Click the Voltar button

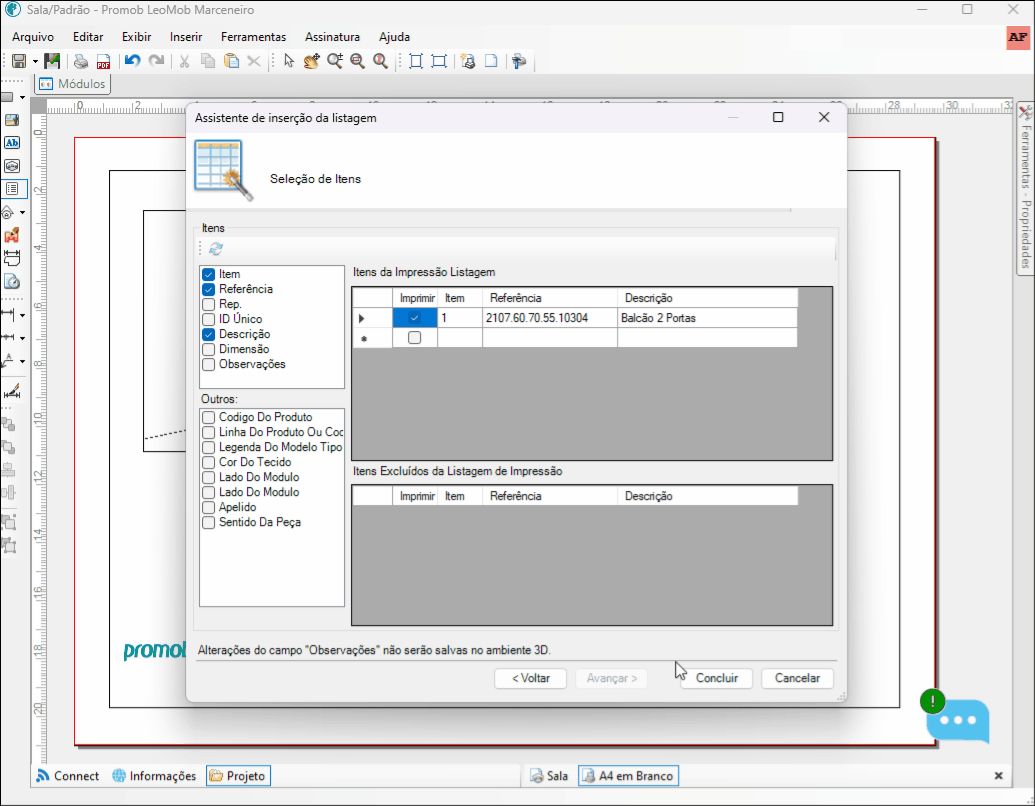click(531, 678)
